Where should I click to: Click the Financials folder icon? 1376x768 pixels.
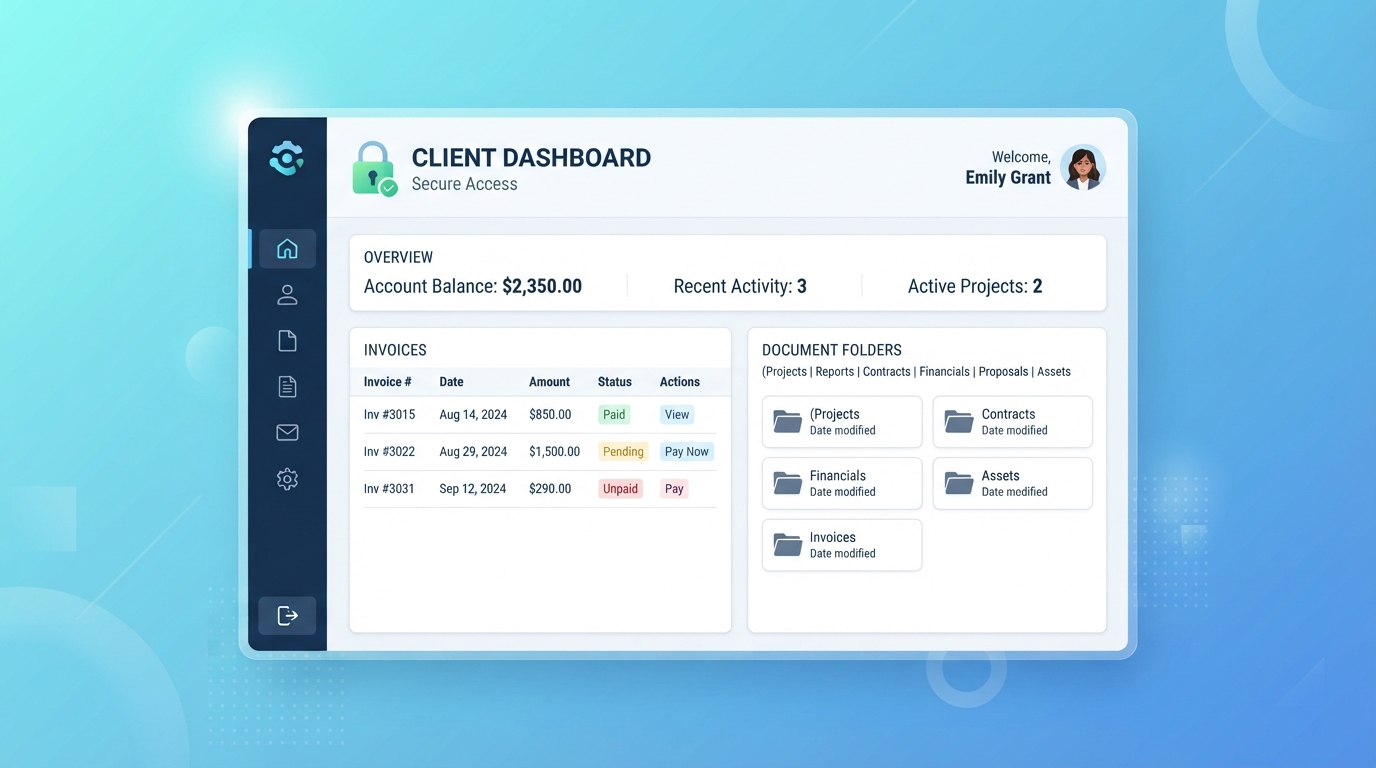(x=788, y=483)
